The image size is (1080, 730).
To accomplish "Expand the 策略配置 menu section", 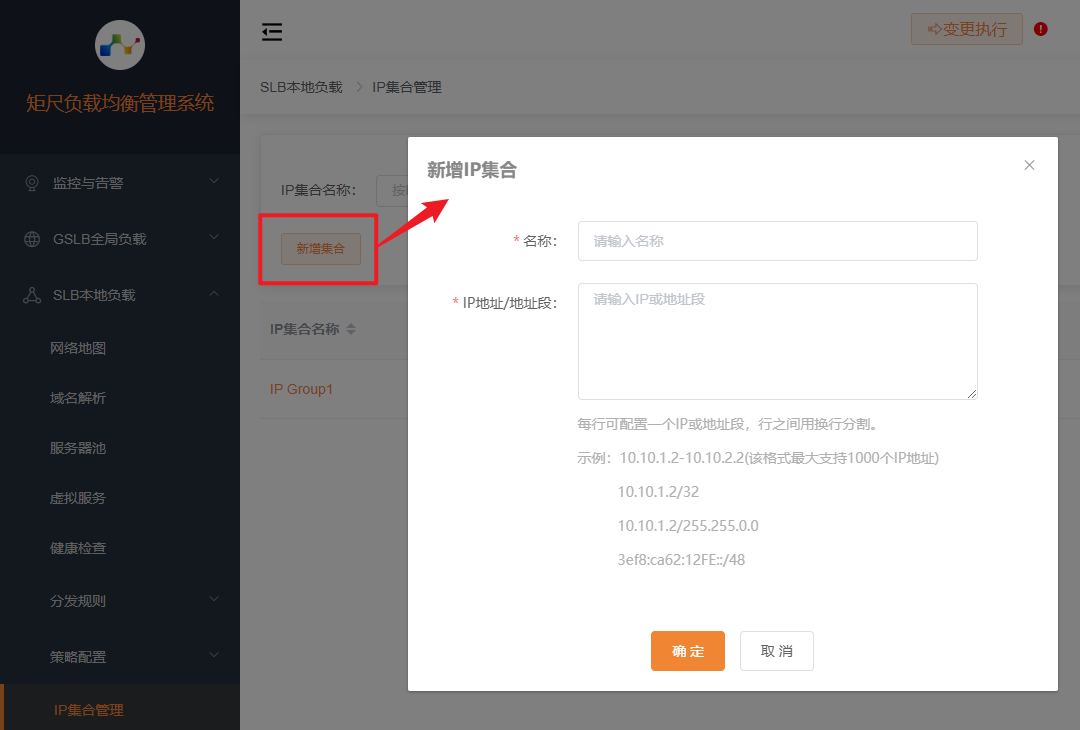I will (80, 656).
